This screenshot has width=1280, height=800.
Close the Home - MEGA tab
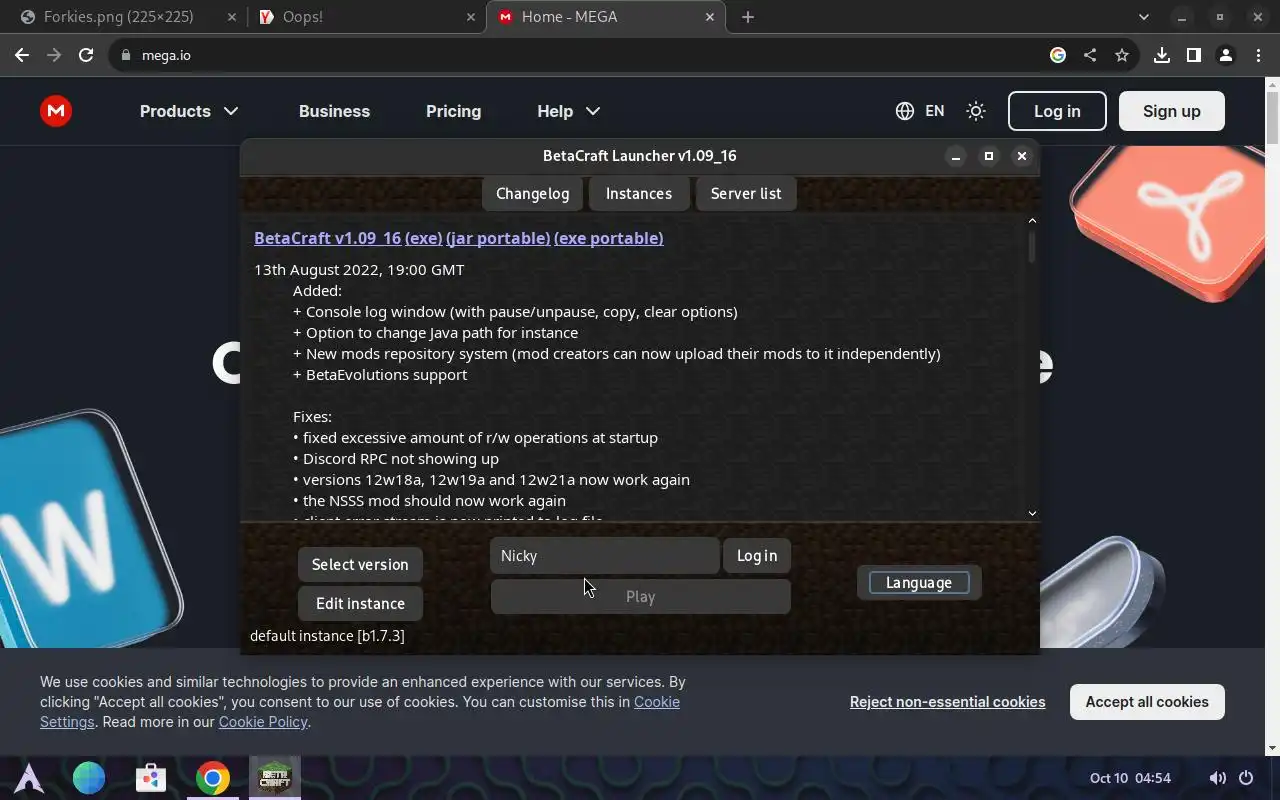[711, 17]
